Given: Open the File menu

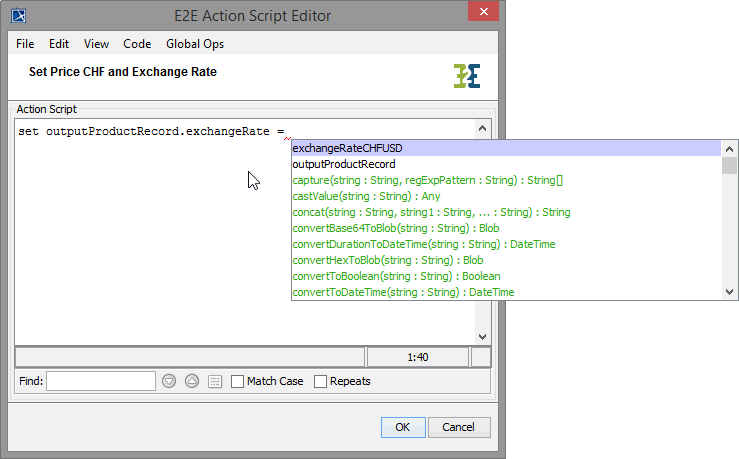Looking at the screenshot, I should 25,44.
